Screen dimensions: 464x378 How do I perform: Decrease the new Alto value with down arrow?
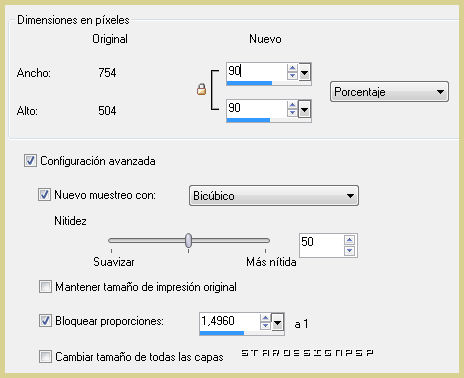pyautogui.click(x=292, y=113)
